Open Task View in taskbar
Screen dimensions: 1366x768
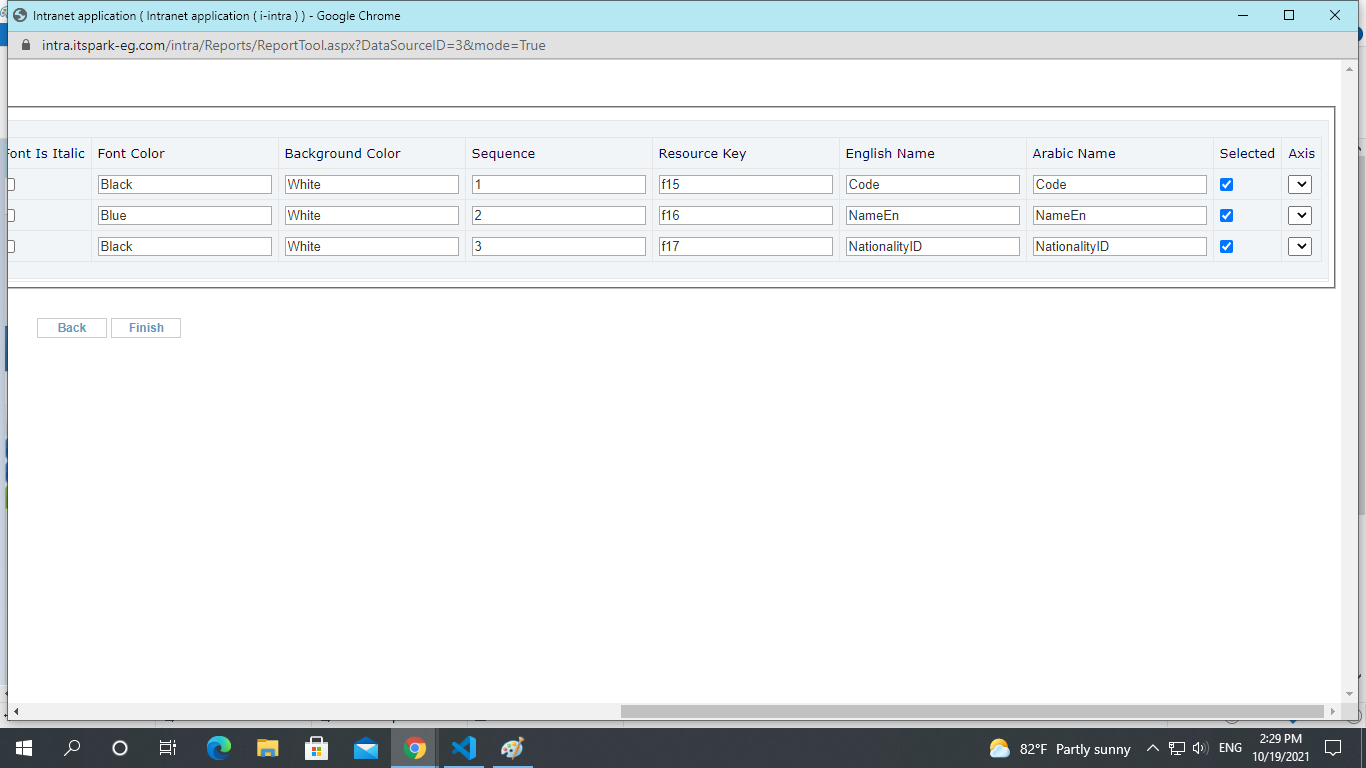(168, 748)
